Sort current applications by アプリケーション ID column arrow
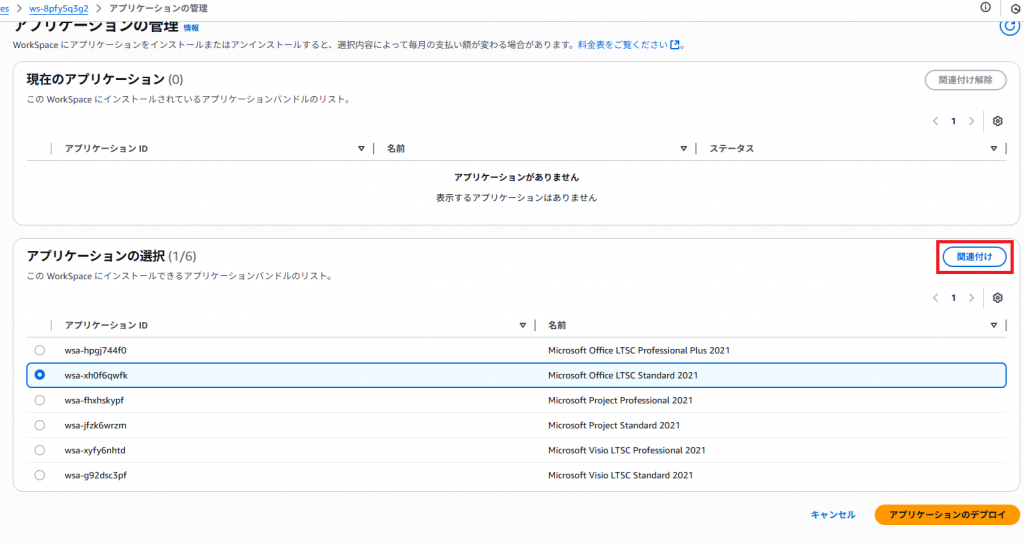 (361, 149)
